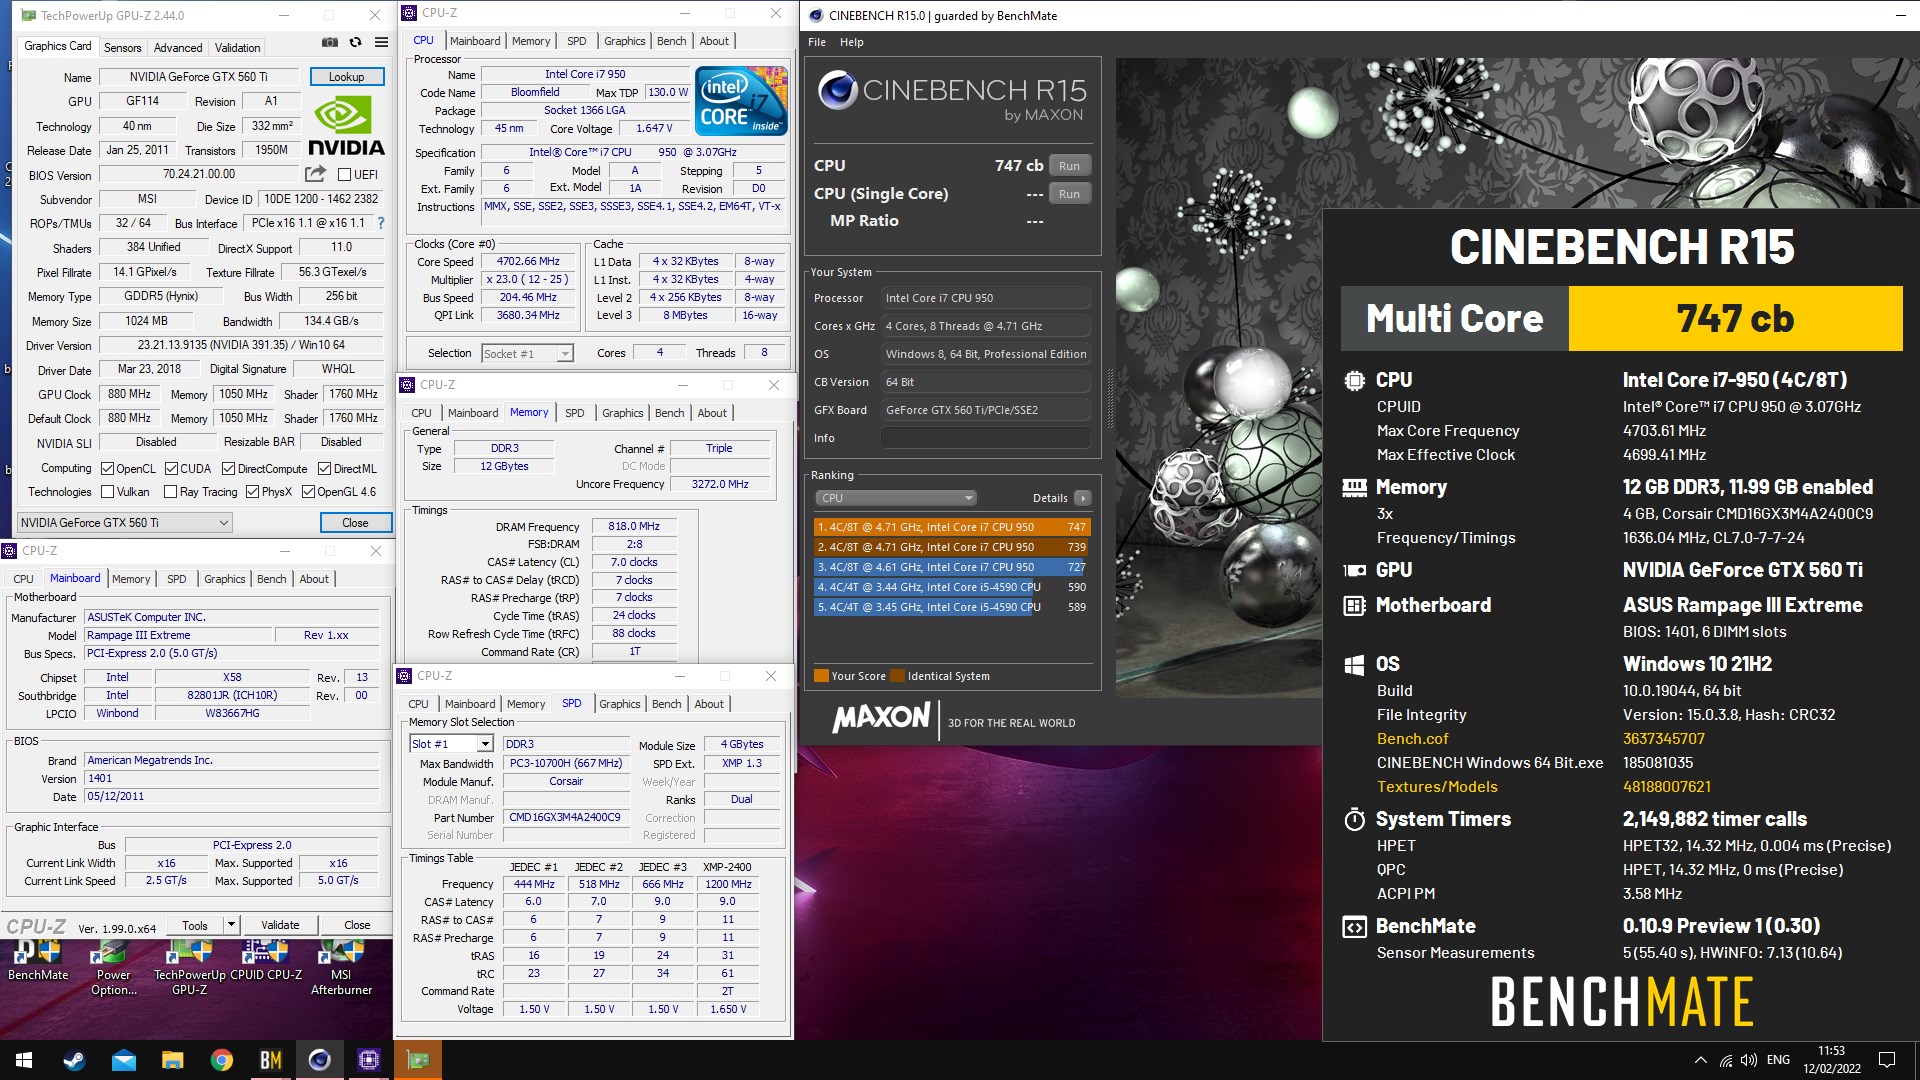Open the Bench tab in the top CPU-Z window
The image size is (1920, 1080).
coord(671,41)
